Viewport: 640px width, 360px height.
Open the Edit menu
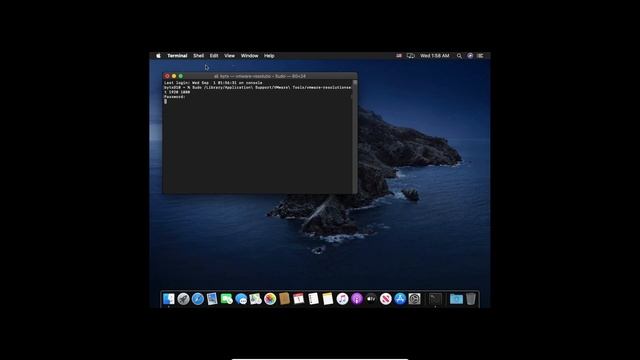point(214,56)
